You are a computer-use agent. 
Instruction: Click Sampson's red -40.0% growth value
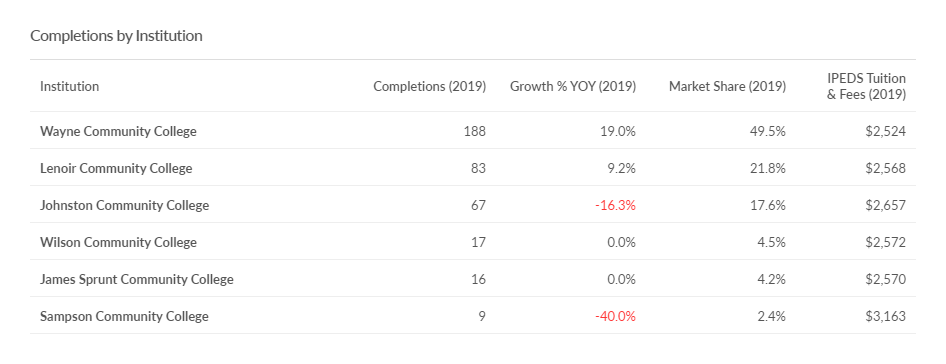pyautogui.click(x=615, y=316)
